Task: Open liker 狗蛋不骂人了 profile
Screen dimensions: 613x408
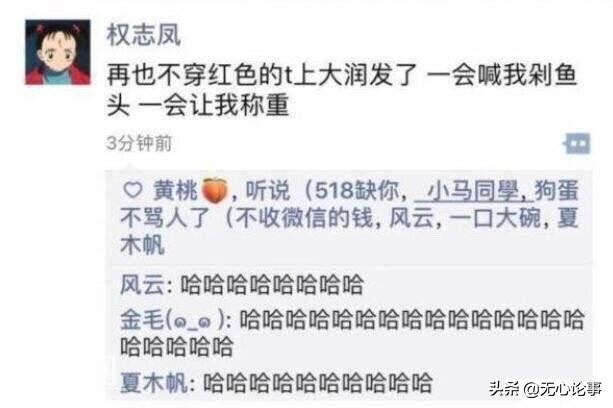Action: [350, 204]
